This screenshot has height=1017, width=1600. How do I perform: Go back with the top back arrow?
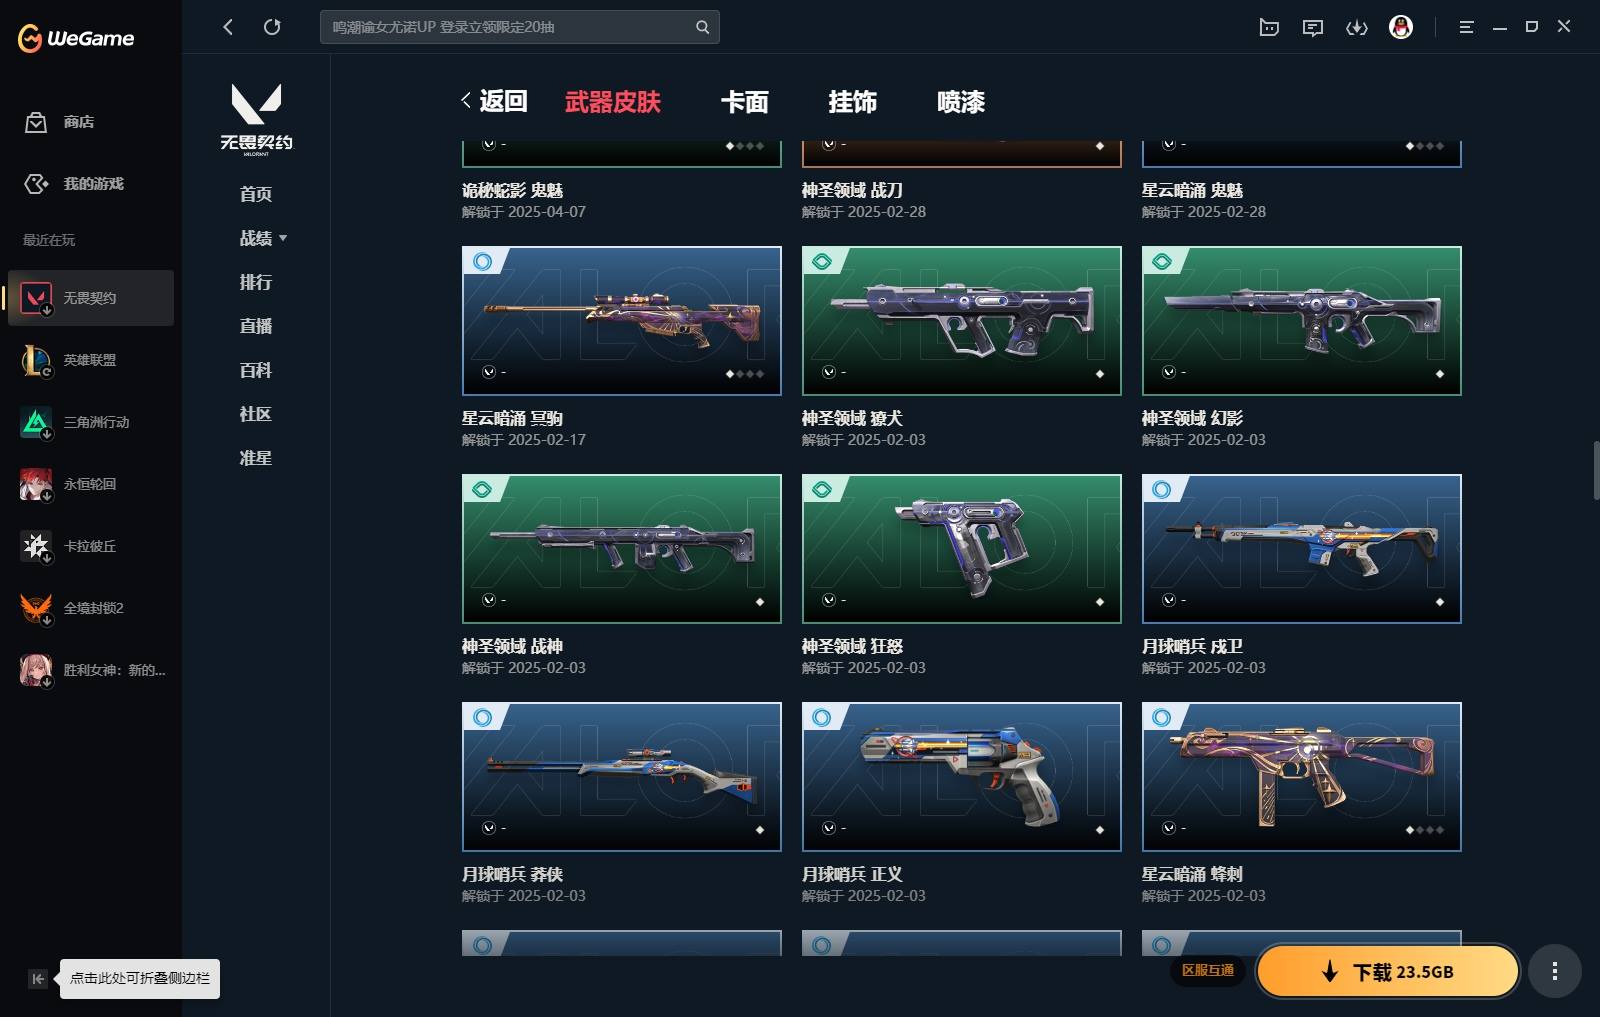[x=228, y=27]
